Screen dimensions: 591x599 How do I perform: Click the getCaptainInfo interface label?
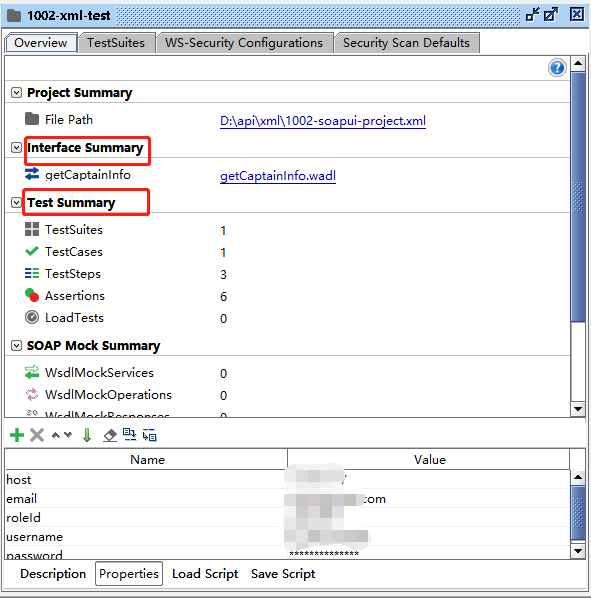click(88, 175)
